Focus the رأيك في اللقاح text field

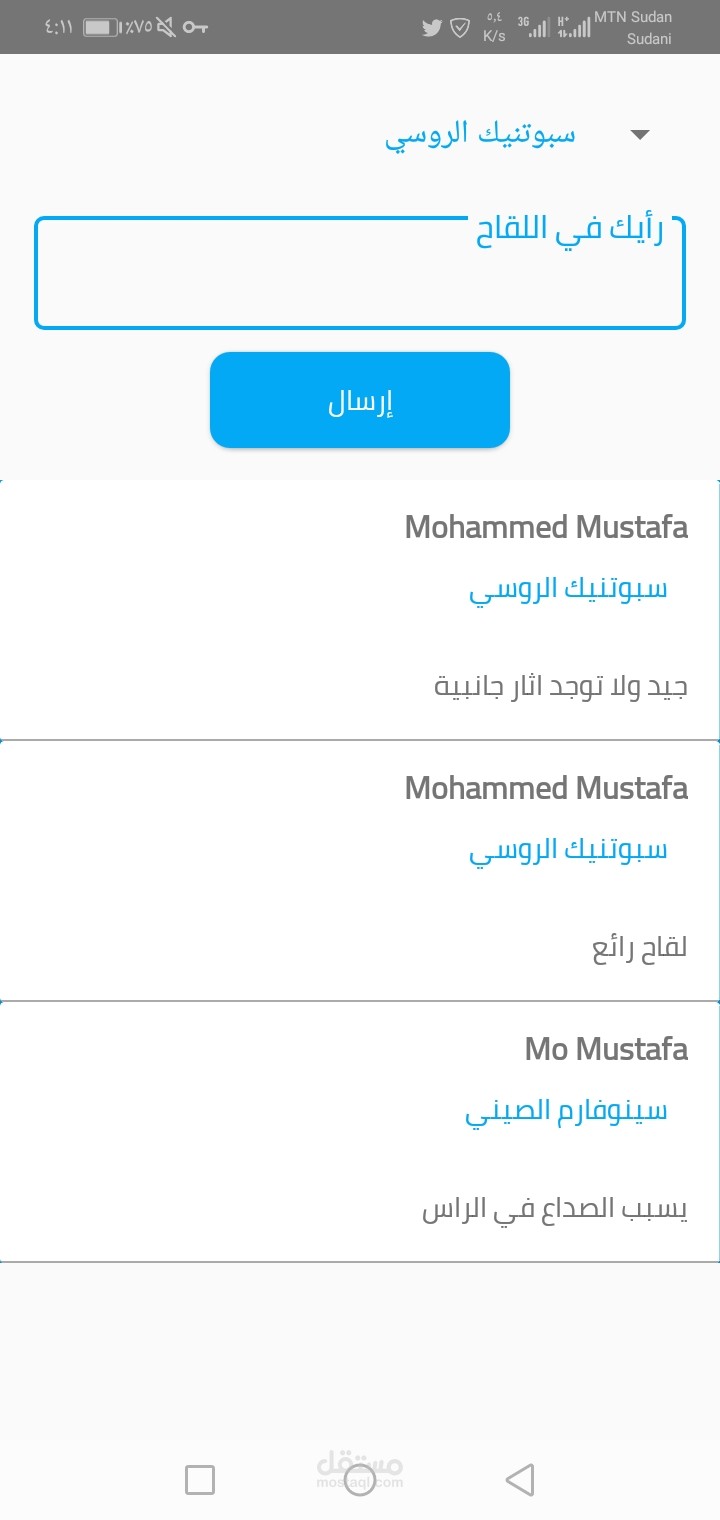pos(360,273)
